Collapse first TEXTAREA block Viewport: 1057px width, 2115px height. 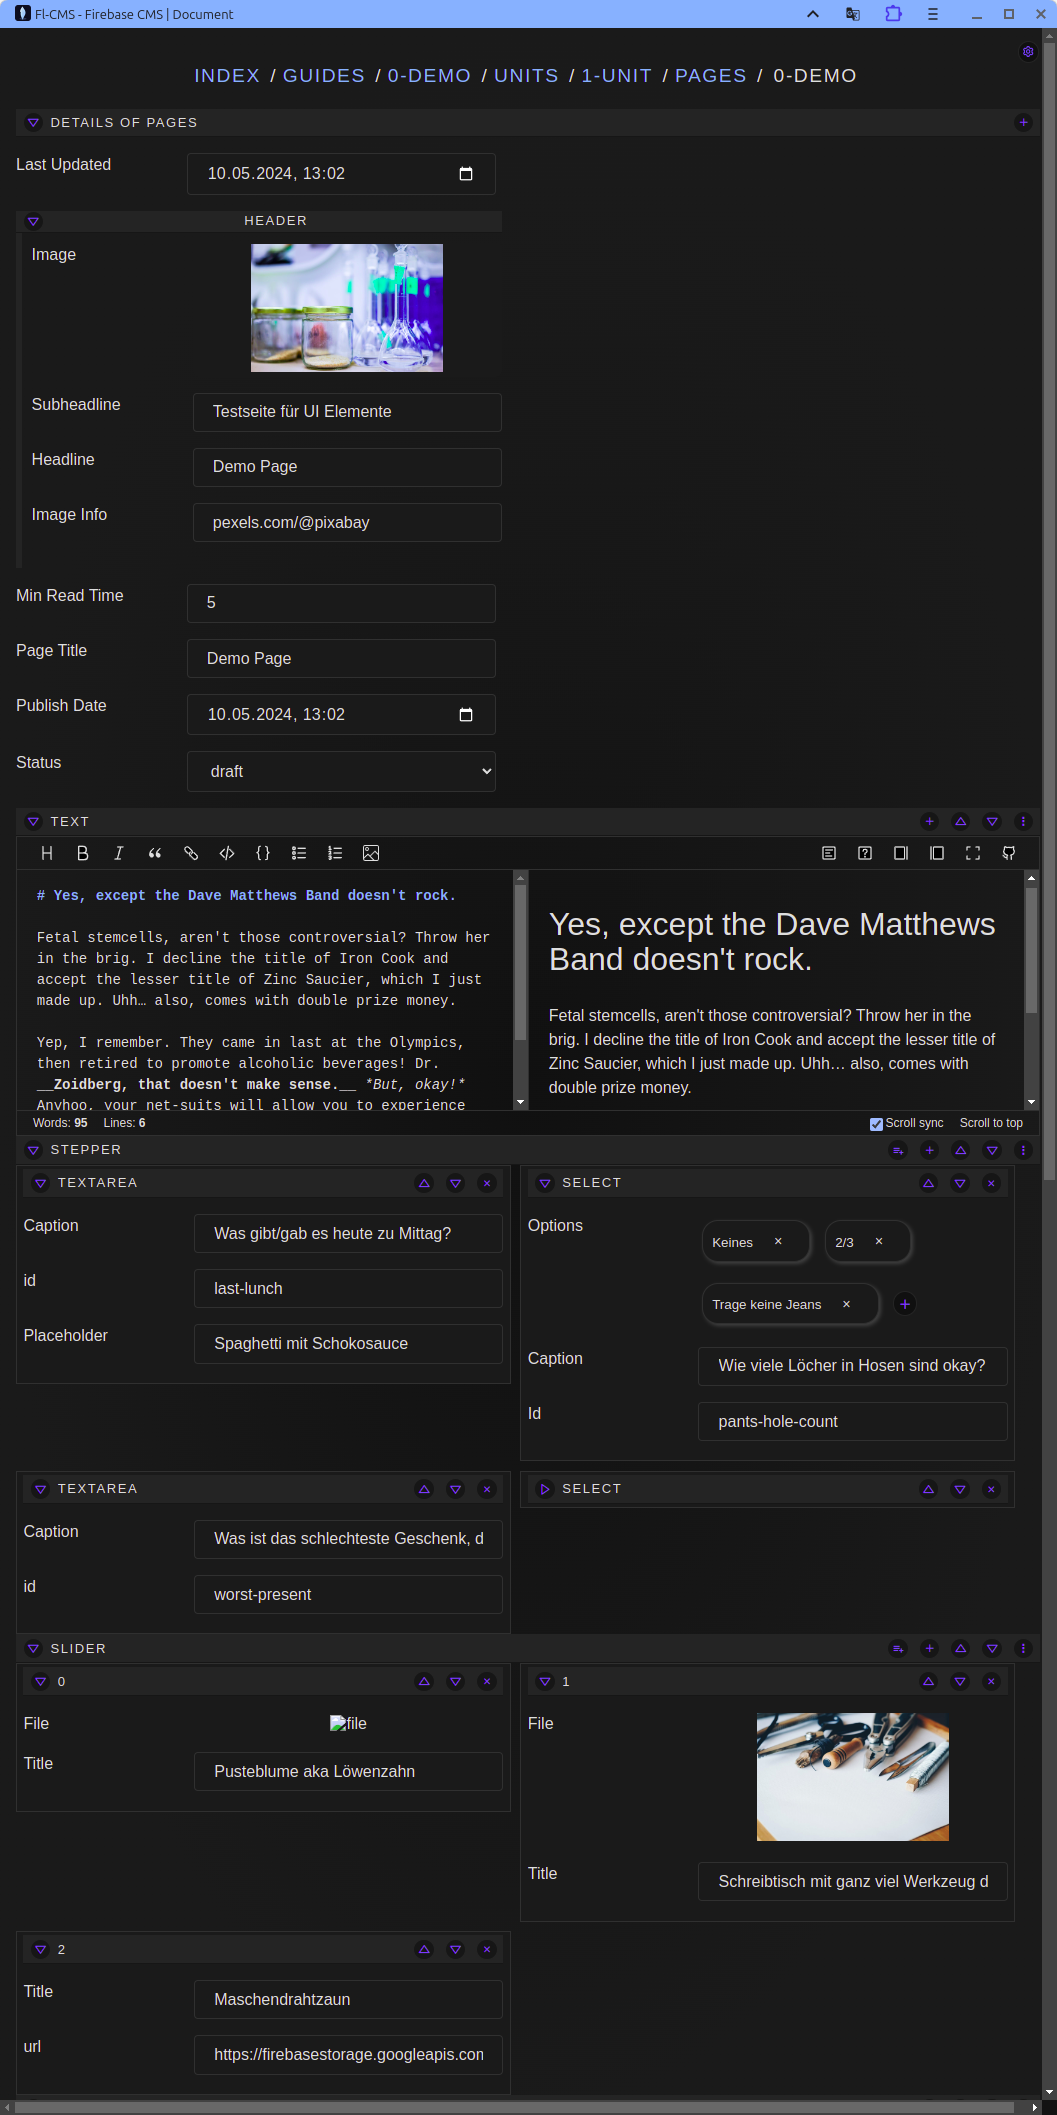tap(41, 1183)
